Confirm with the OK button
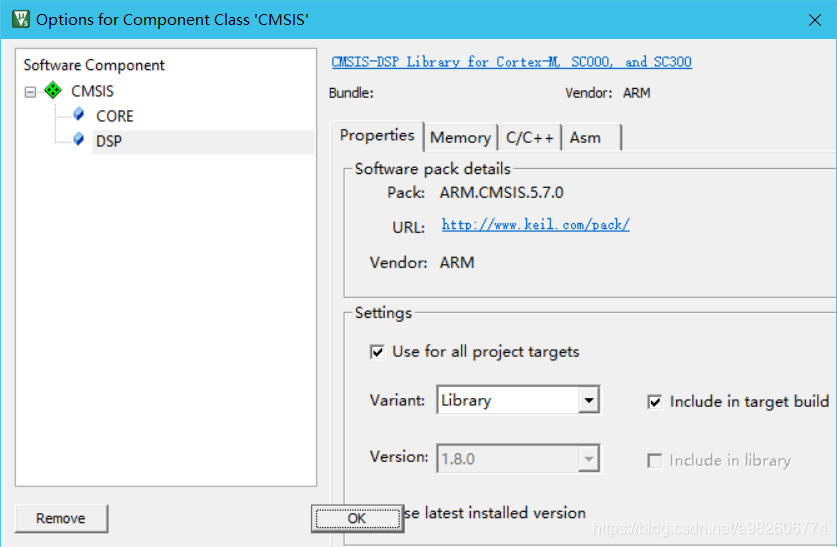The width and height of the screenshot is (837, 547). [357, 518]
